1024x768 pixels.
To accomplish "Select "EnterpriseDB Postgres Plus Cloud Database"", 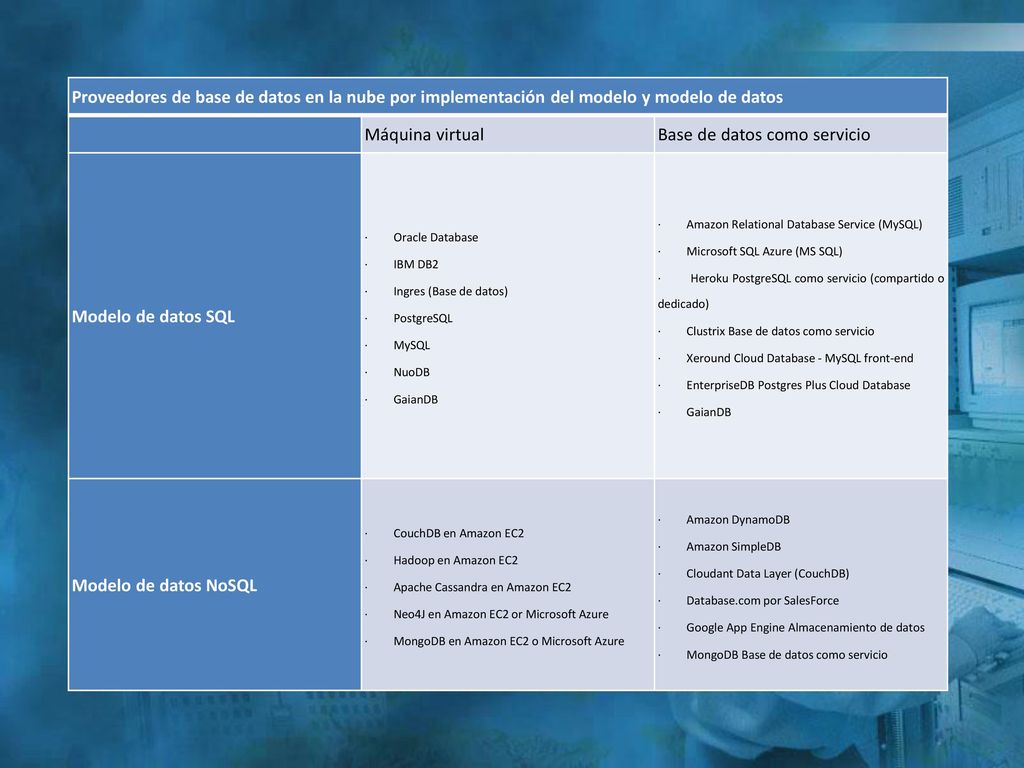I will tap(798, 385).
